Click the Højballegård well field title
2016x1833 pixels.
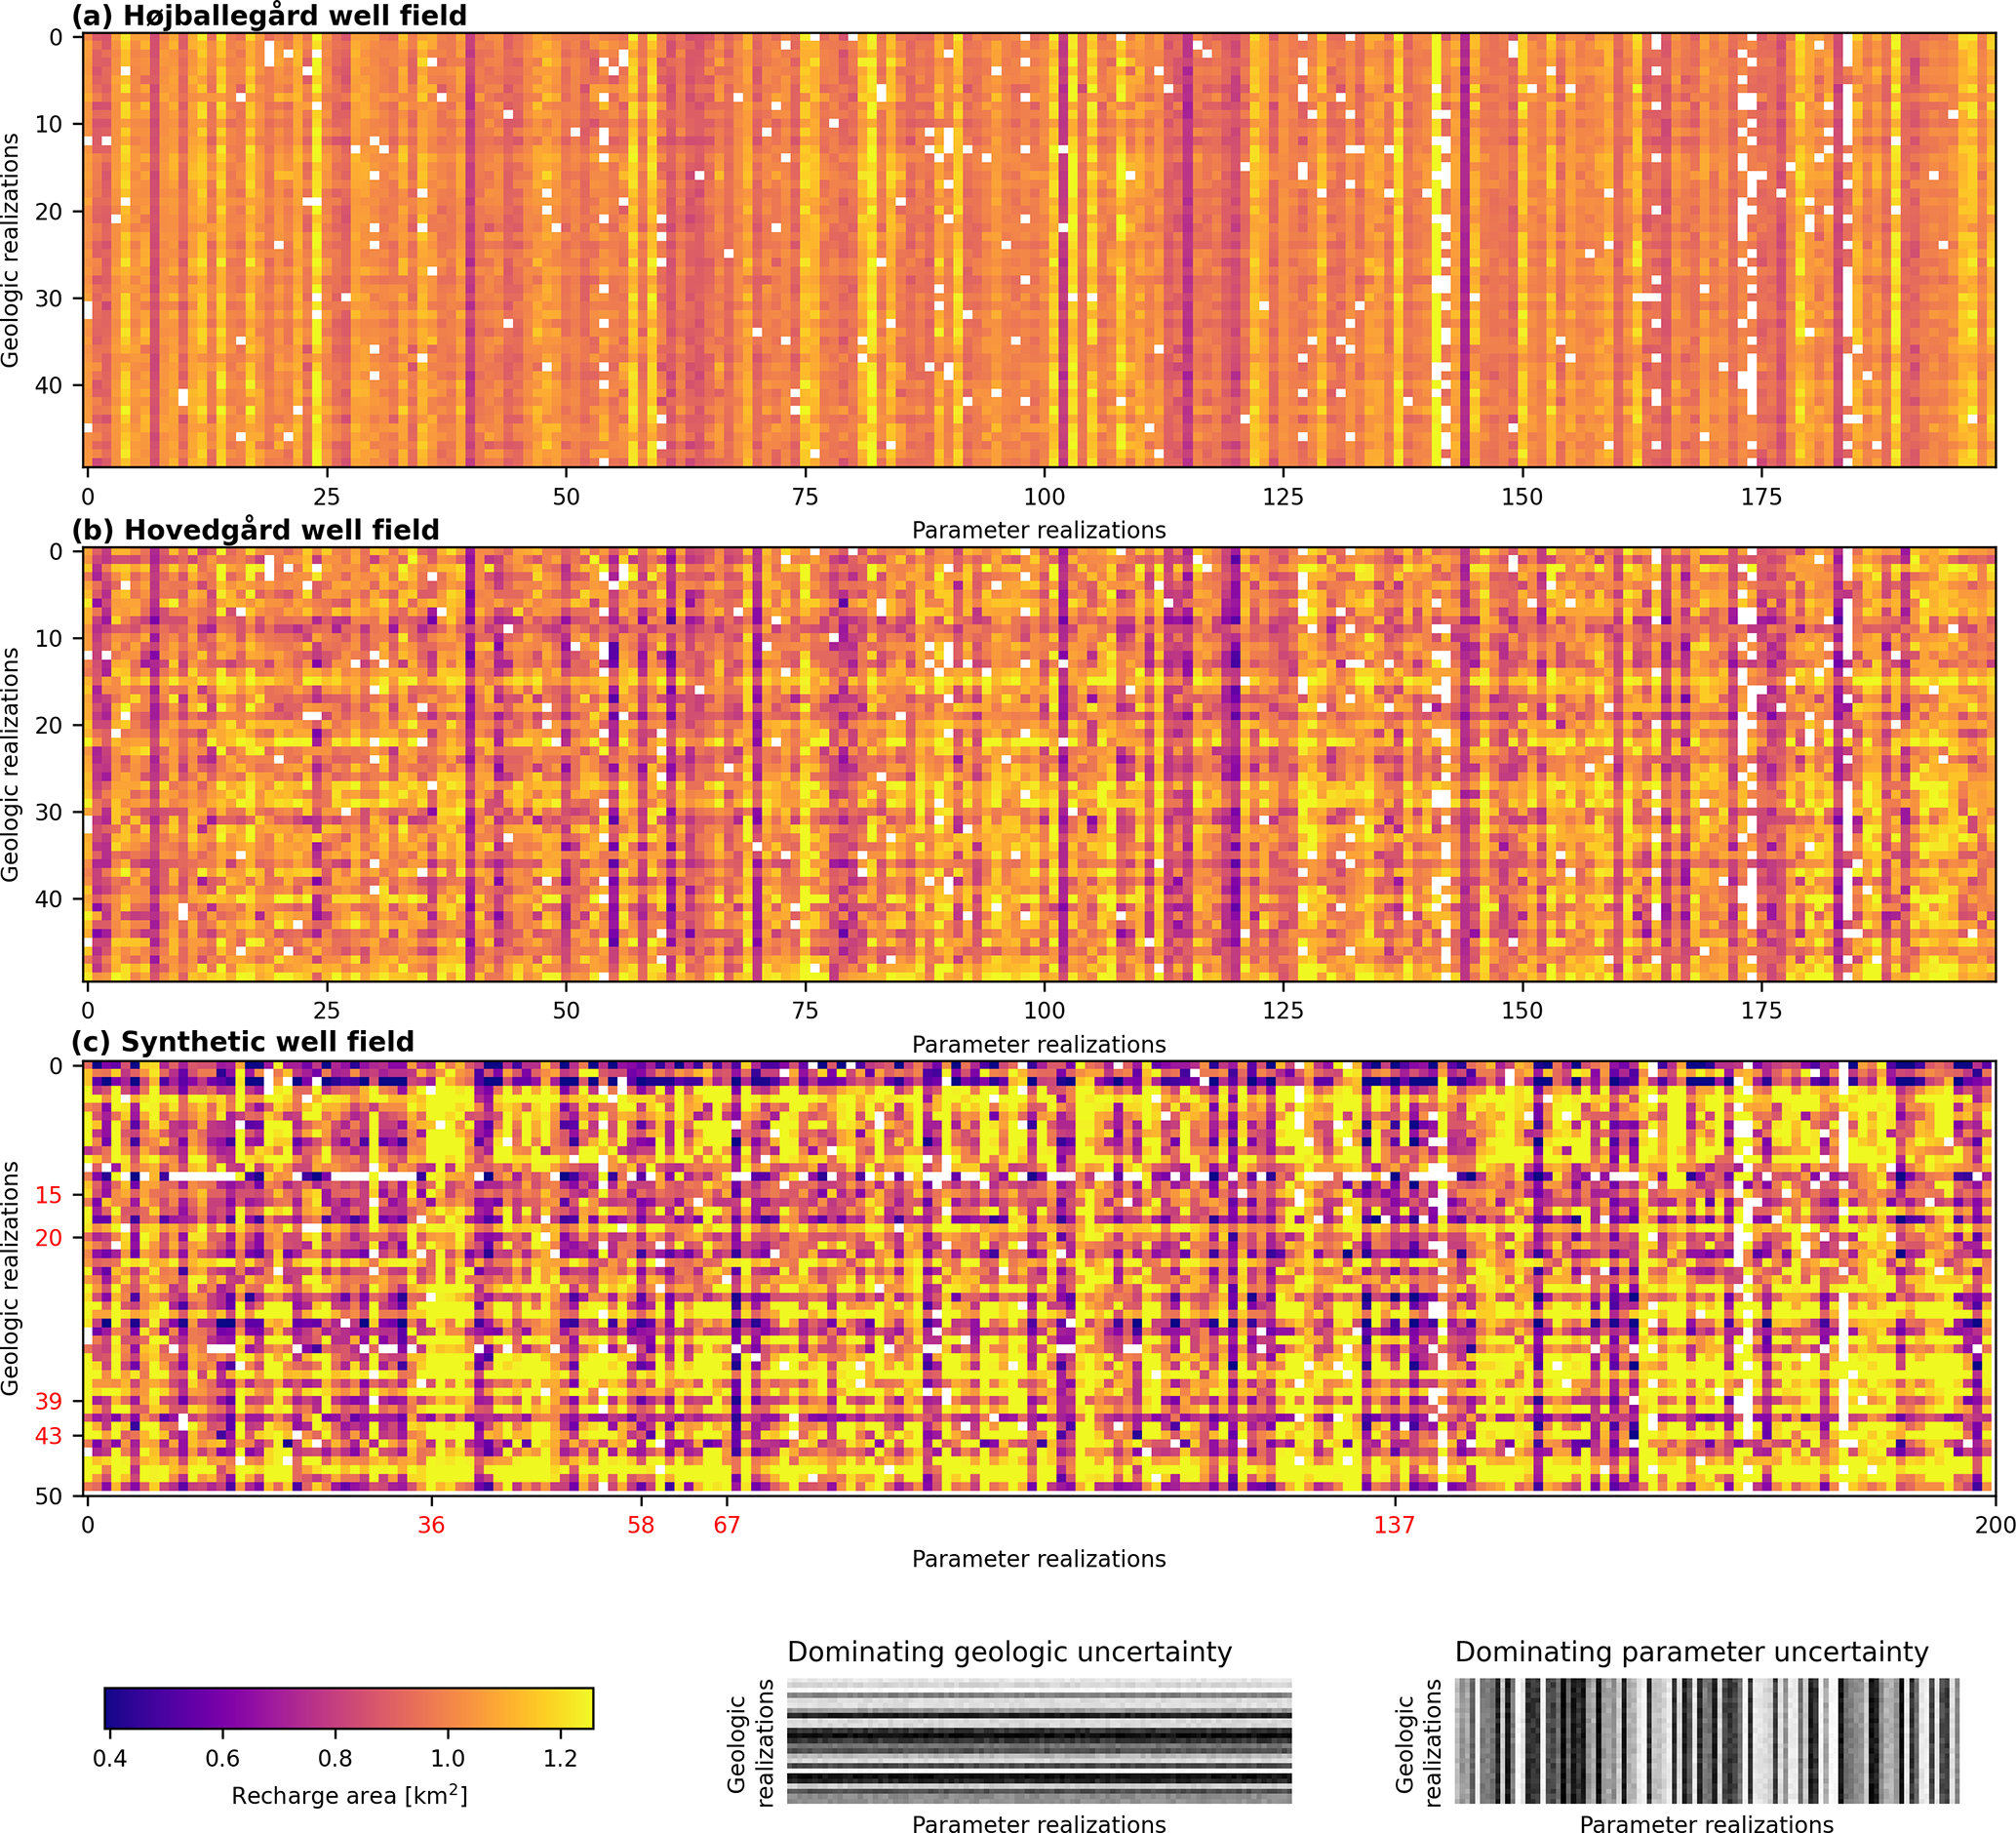click(268, 16)
